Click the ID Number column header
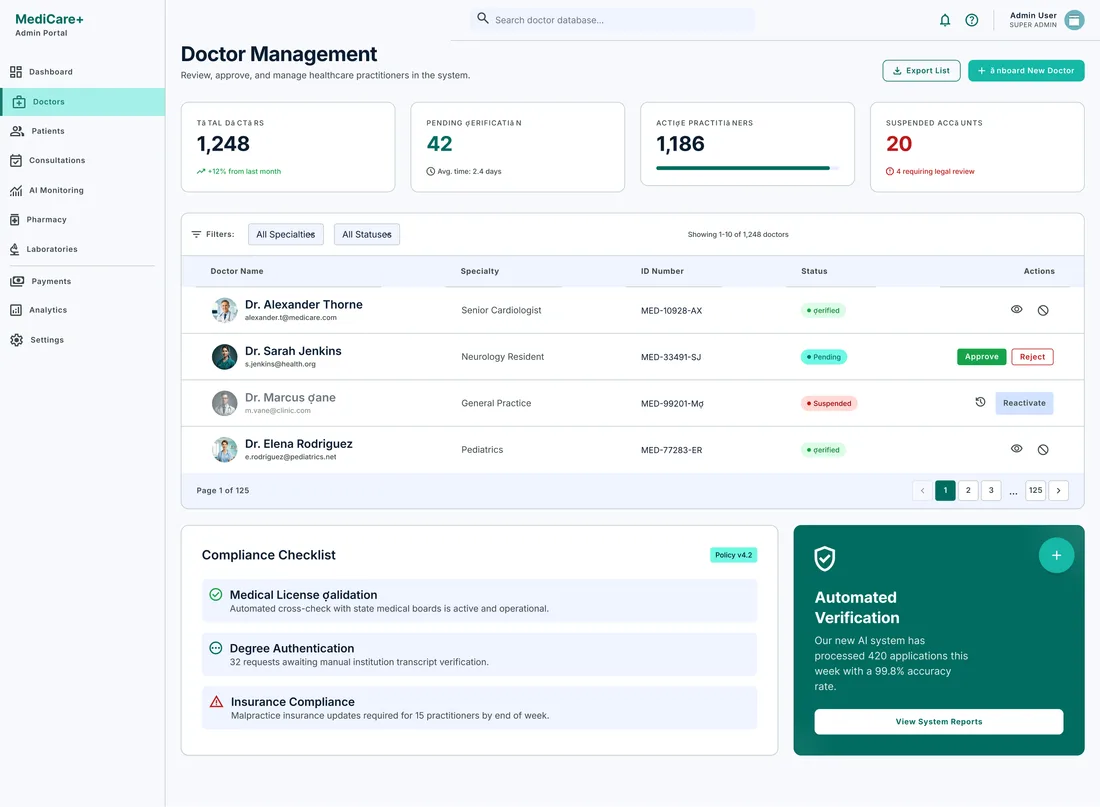The width and height of the screenshot is (1100, 807). [662, 271]
